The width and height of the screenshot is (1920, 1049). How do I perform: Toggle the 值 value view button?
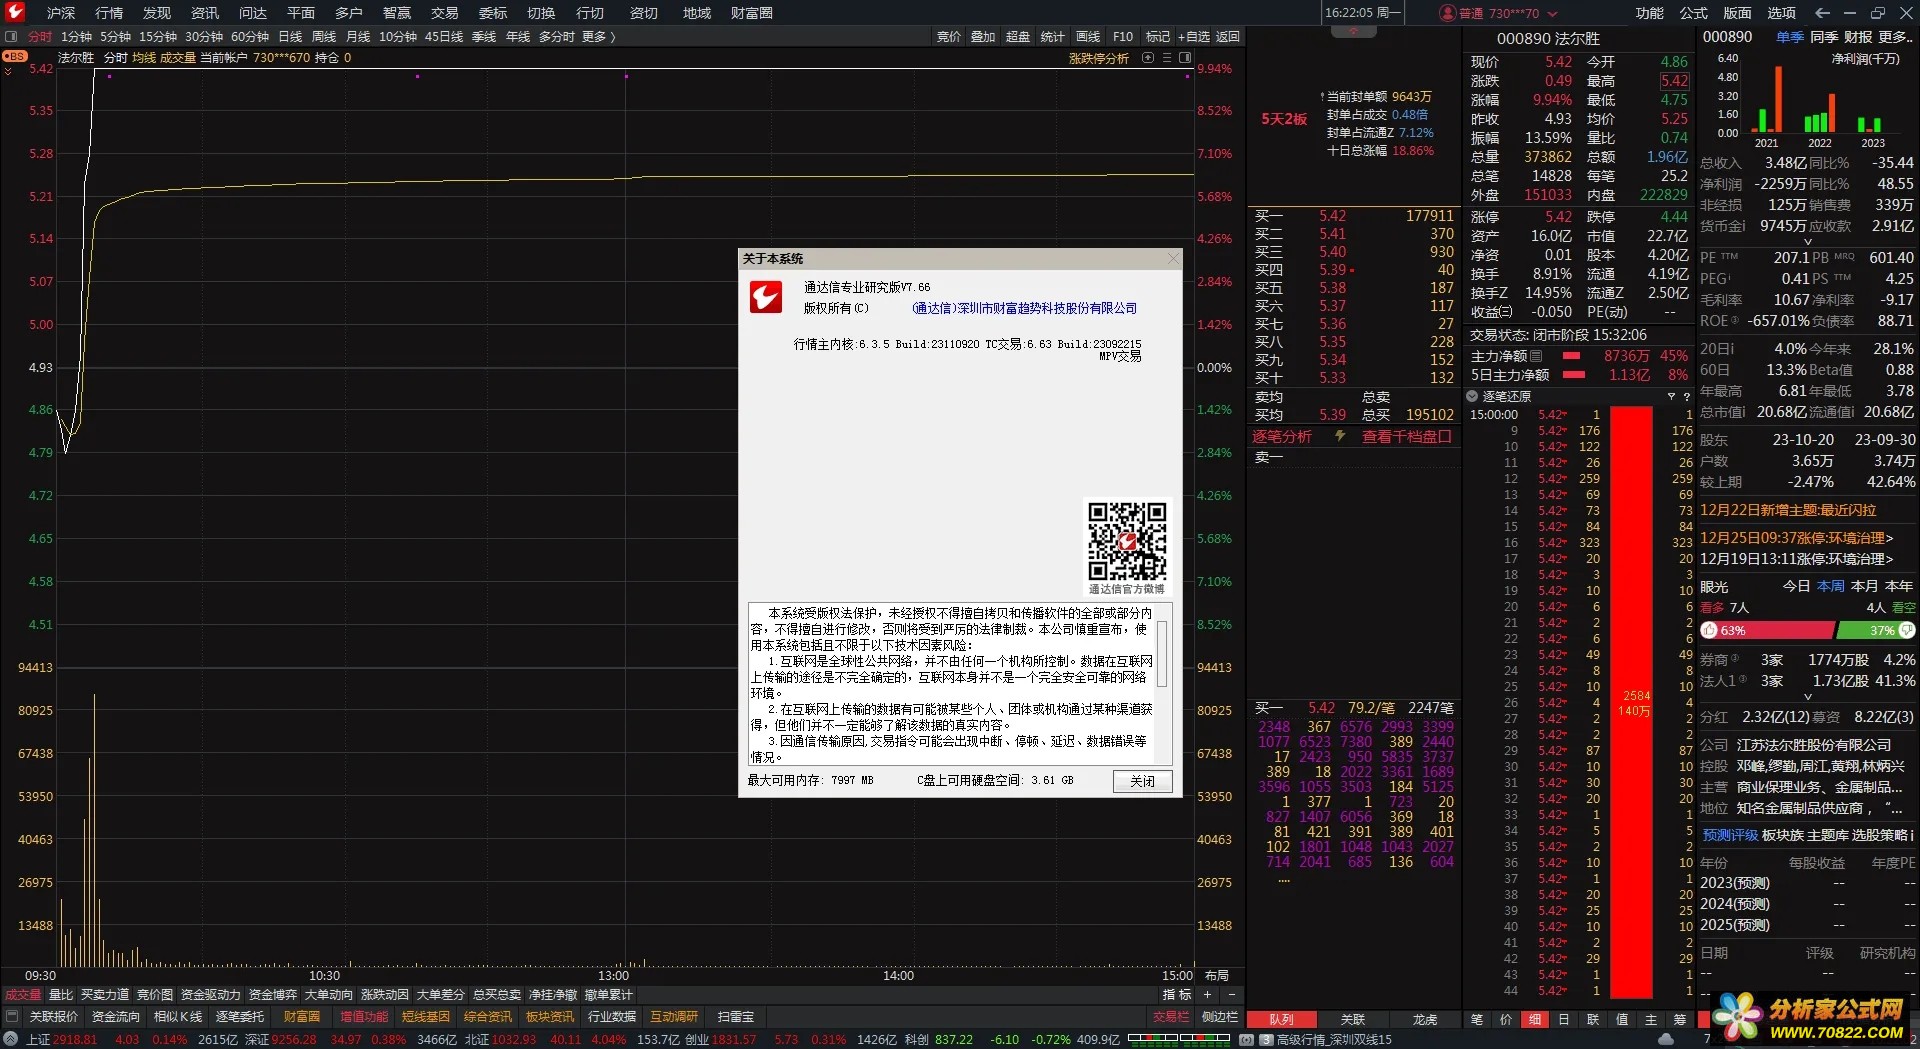1622,1020
